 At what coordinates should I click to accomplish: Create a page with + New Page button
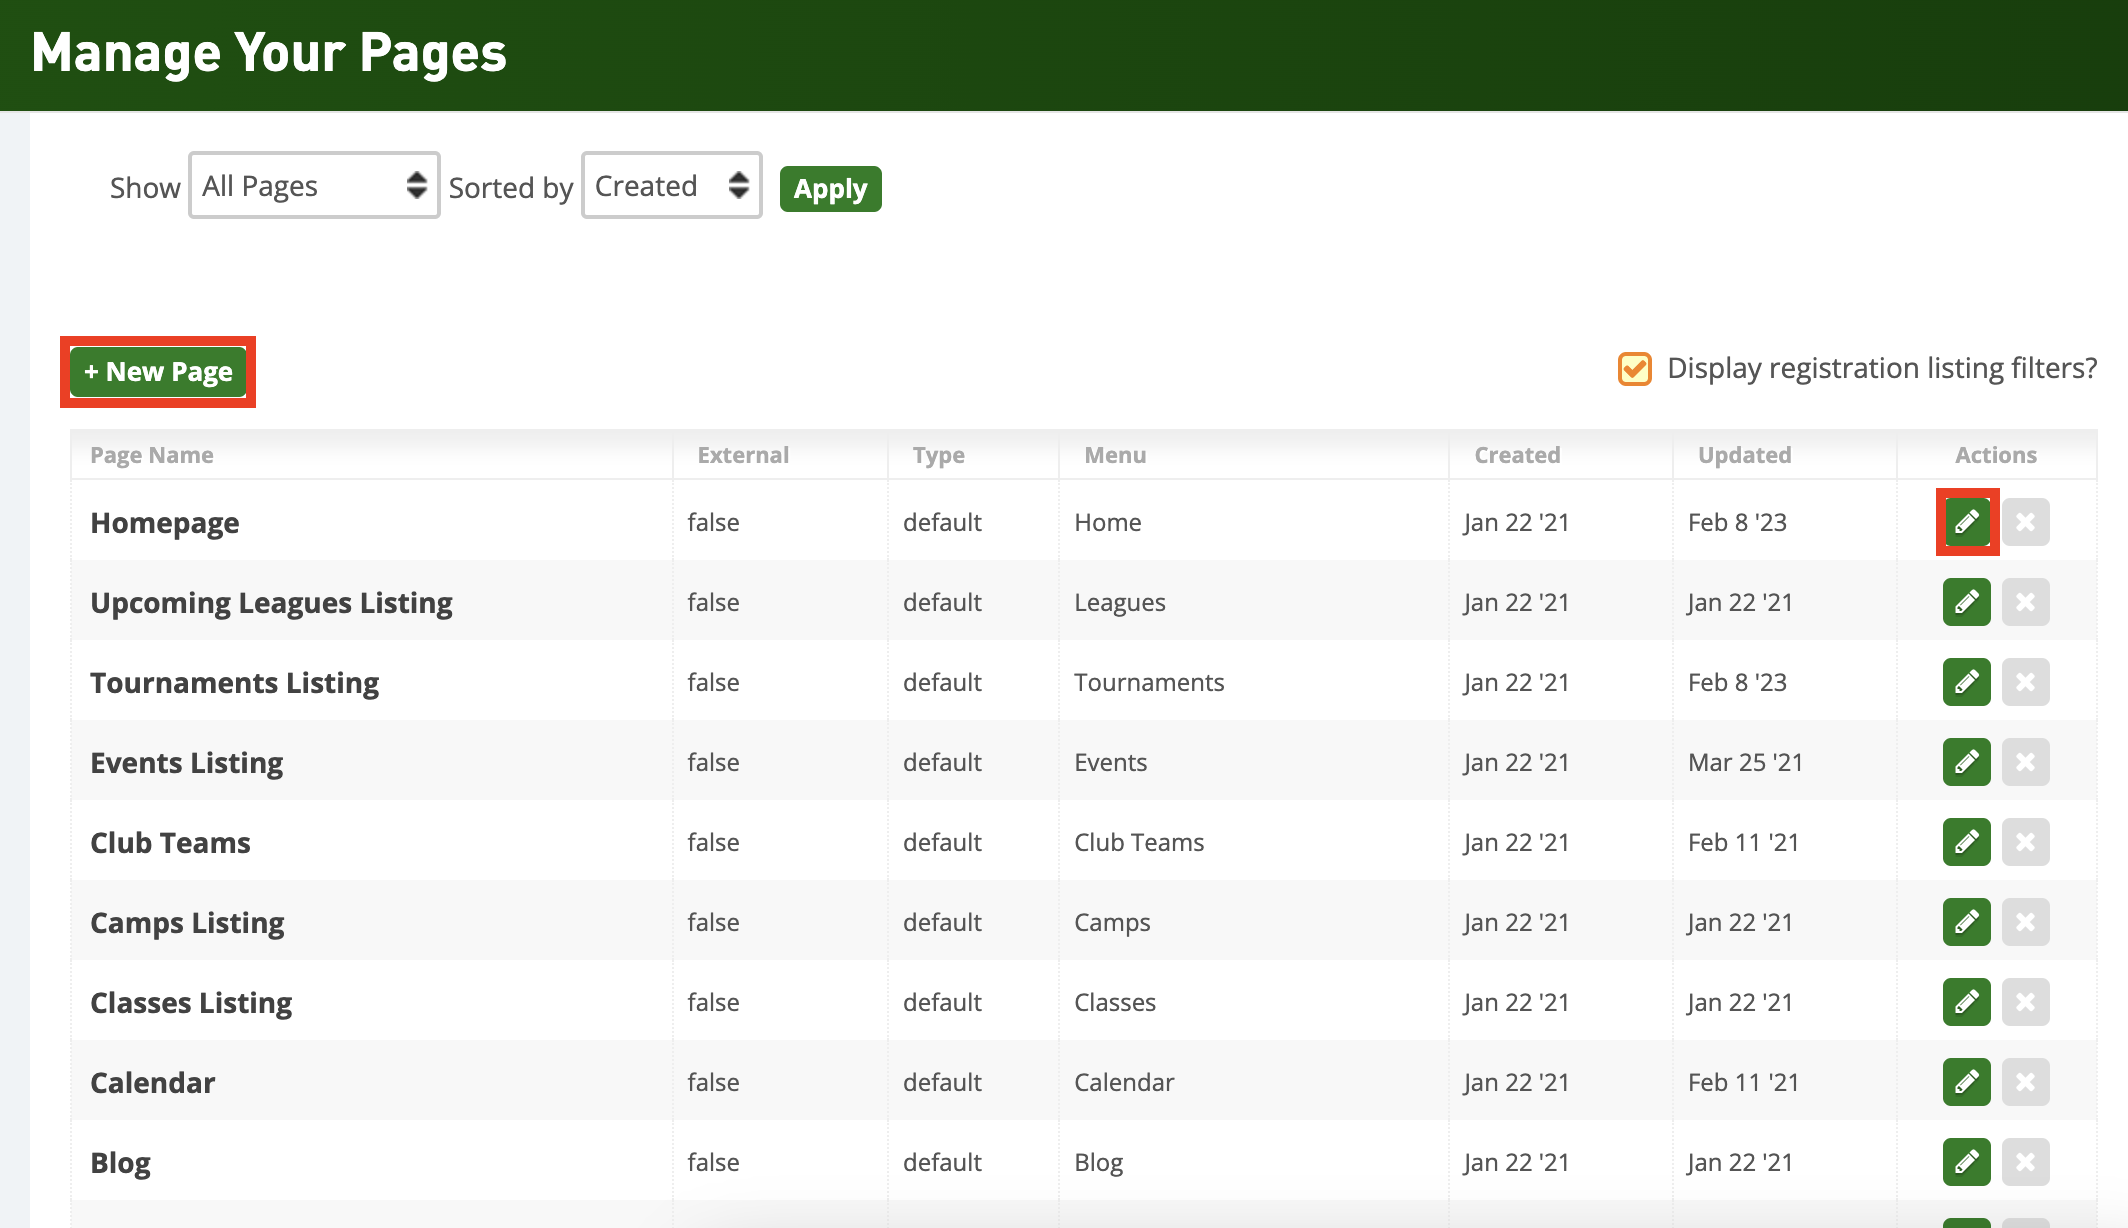pos(158,372)
